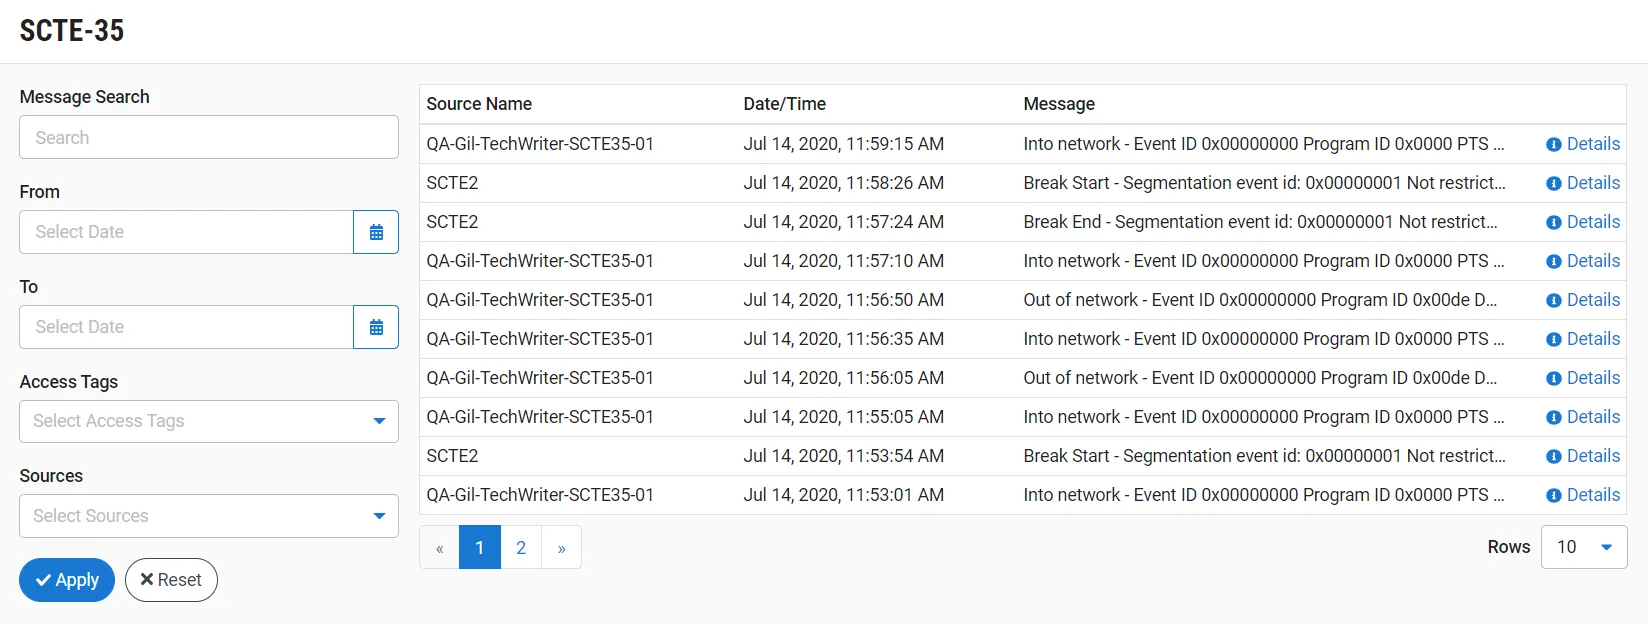Select the SCTE2 source at 11:58:26 AM
The image size is (1648, 624).
click(453, 183)
